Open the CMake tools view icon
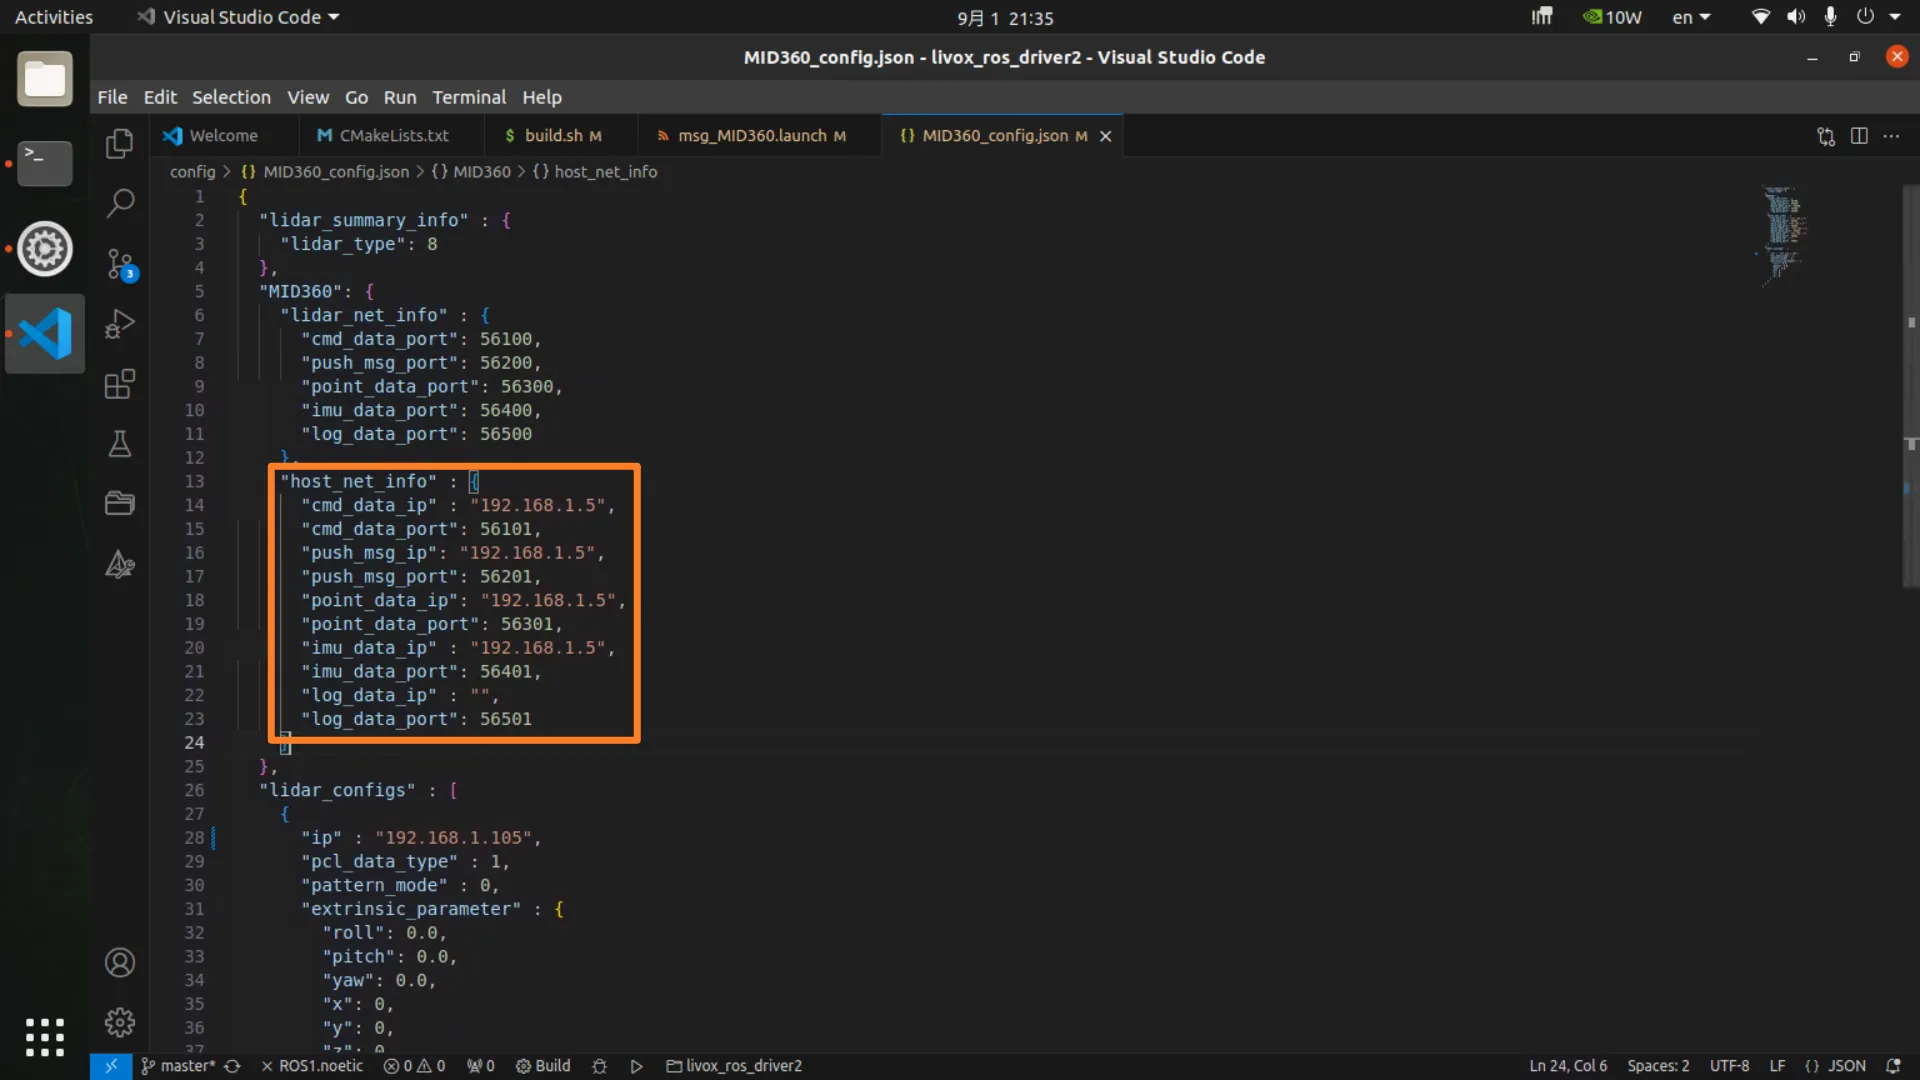1920x1080 pixels. [120, 564]
